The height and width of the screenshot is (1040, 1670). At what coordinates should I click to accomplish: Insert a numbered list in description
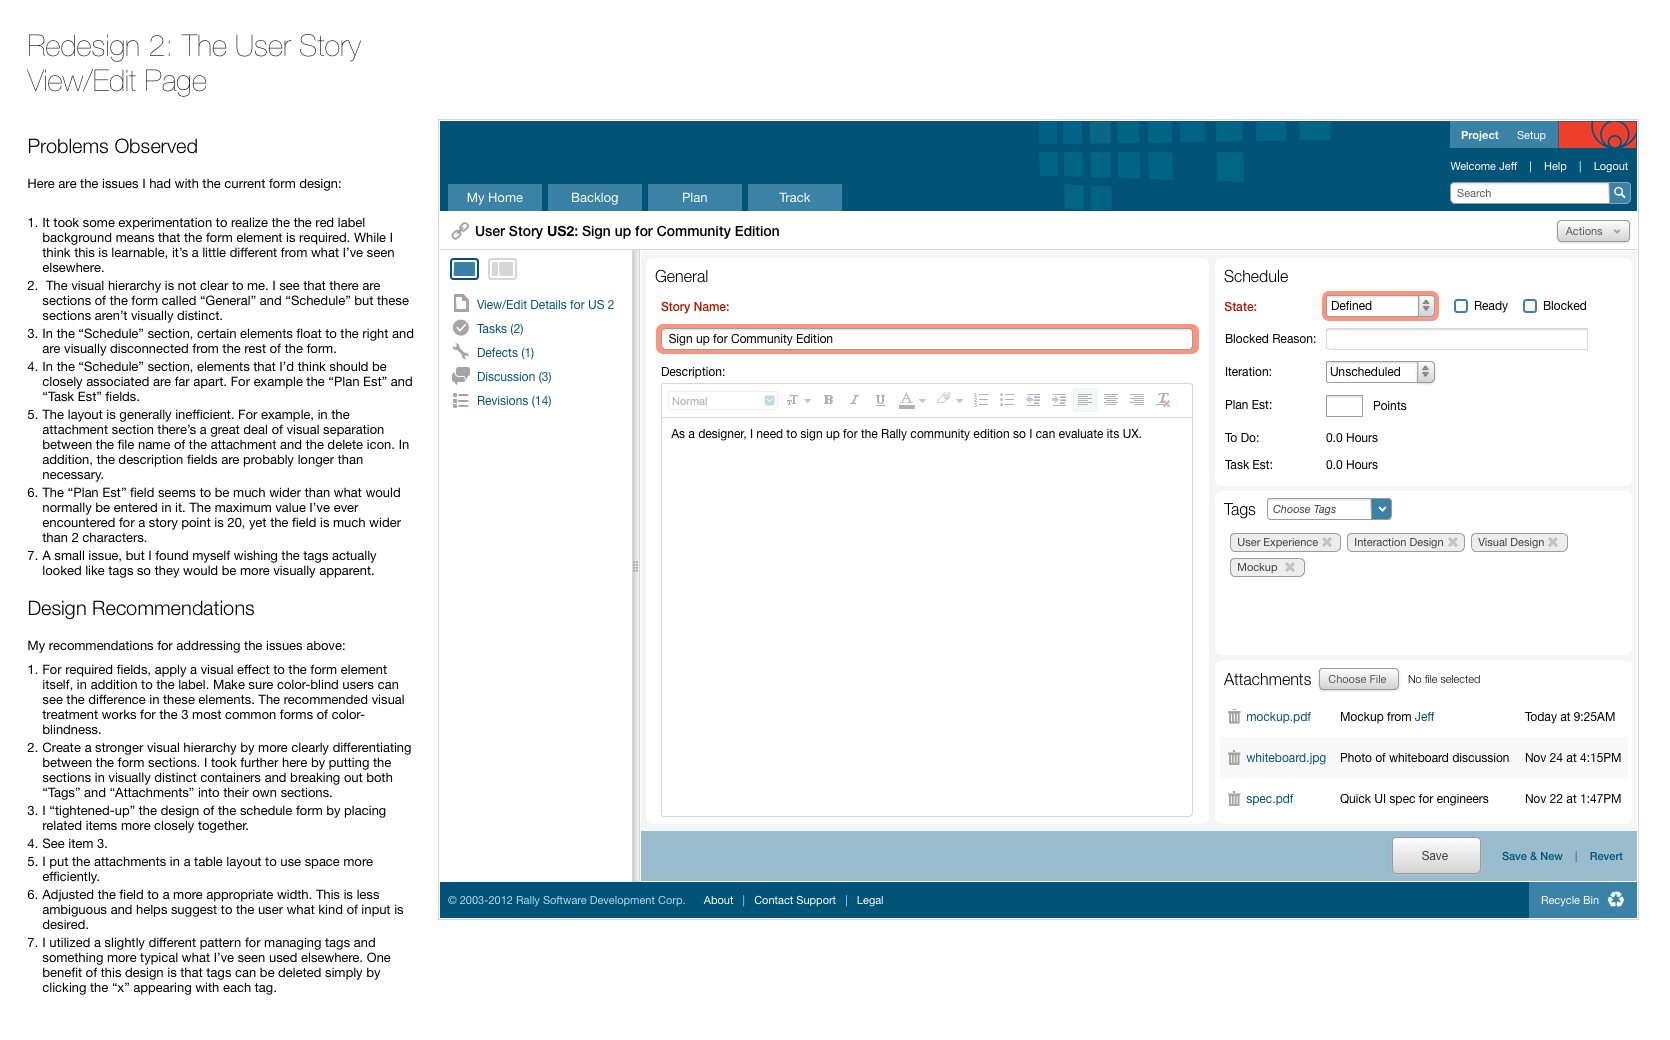981,400
